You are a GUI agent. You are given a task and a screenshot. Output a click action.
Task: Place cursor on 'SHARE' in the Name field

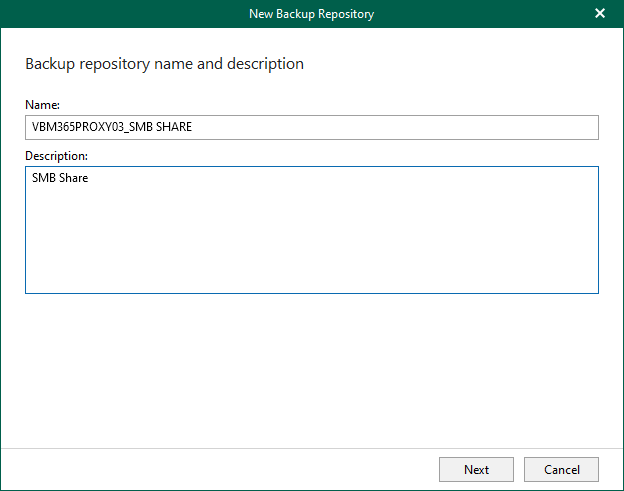click(x=174, y=128)
